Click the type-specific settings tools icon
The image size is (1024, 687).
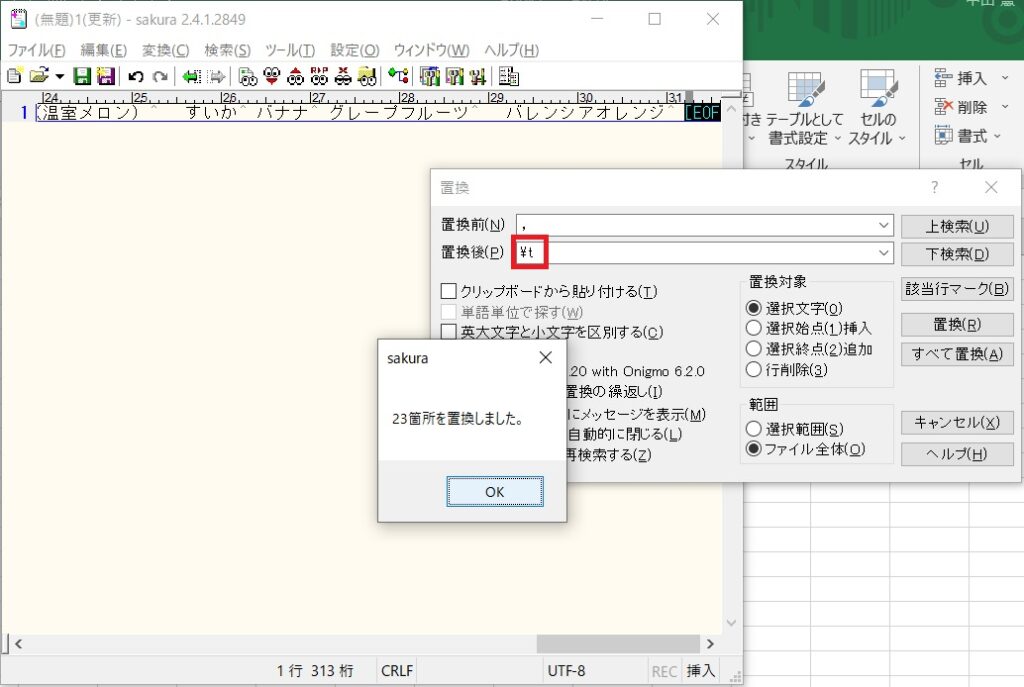tap(454, 76)
